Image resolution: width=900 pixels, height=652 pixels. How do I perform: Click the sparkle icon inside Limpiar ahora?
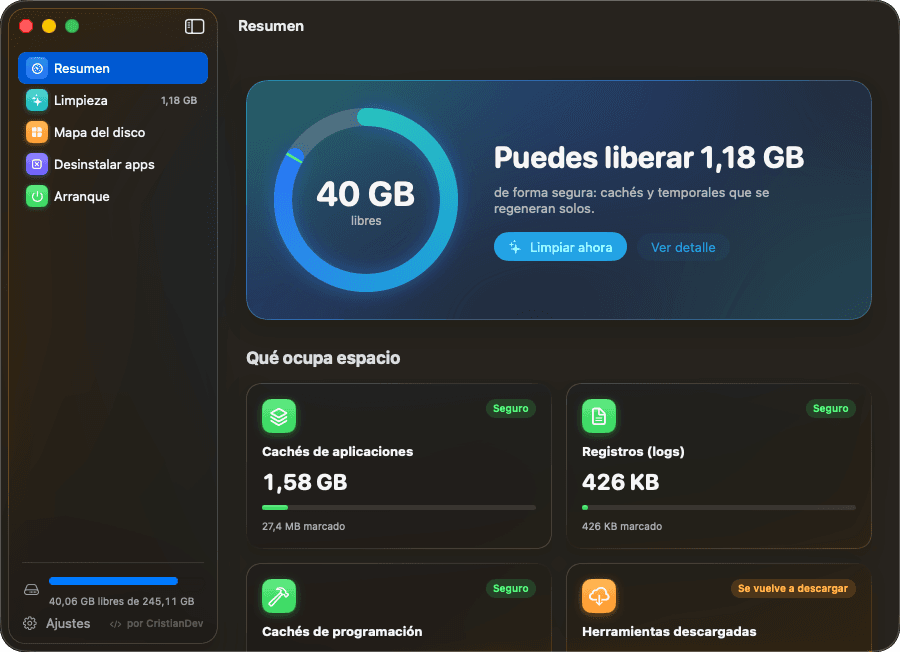(515, 247)
